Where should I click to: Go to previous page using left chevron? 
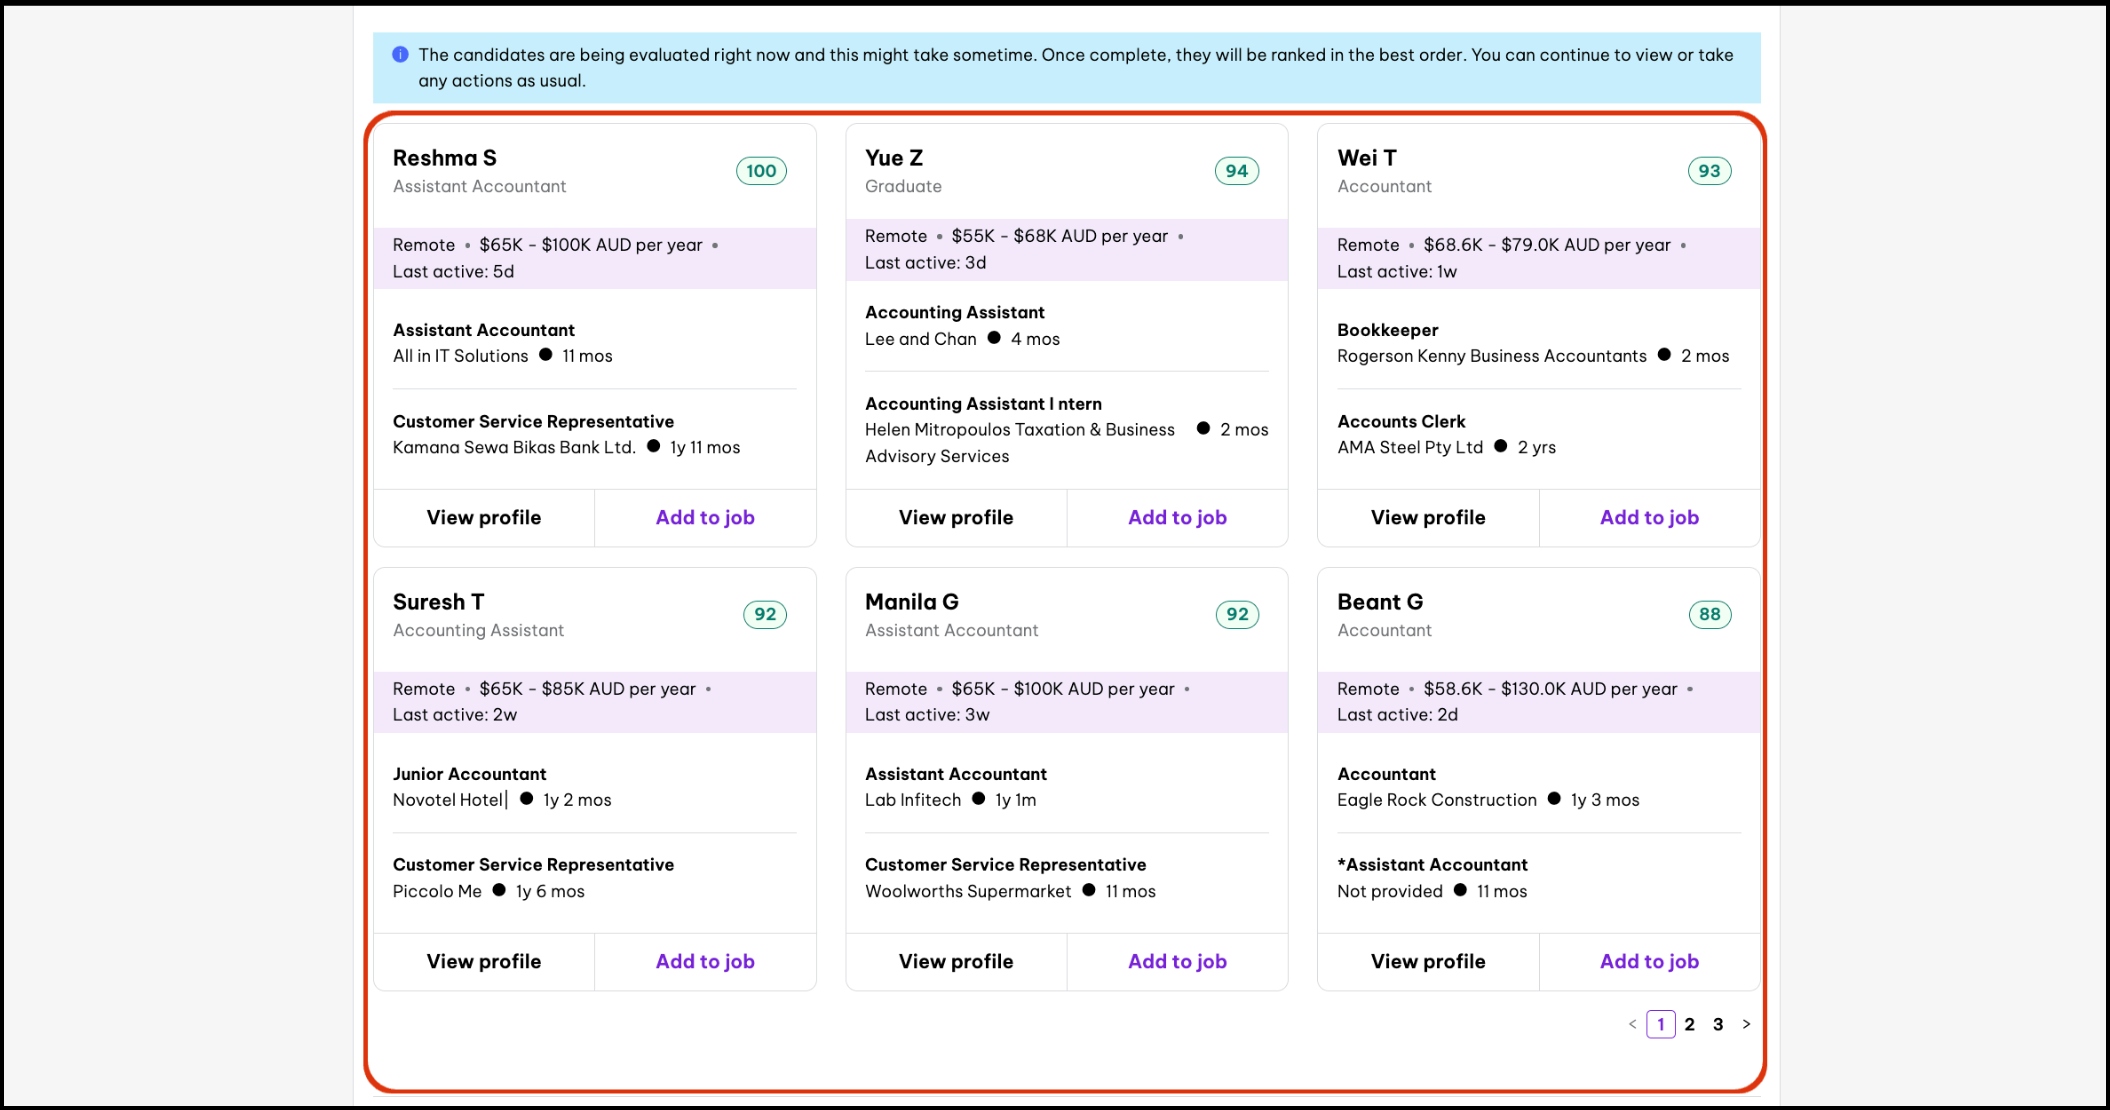pos(1632,1024)
